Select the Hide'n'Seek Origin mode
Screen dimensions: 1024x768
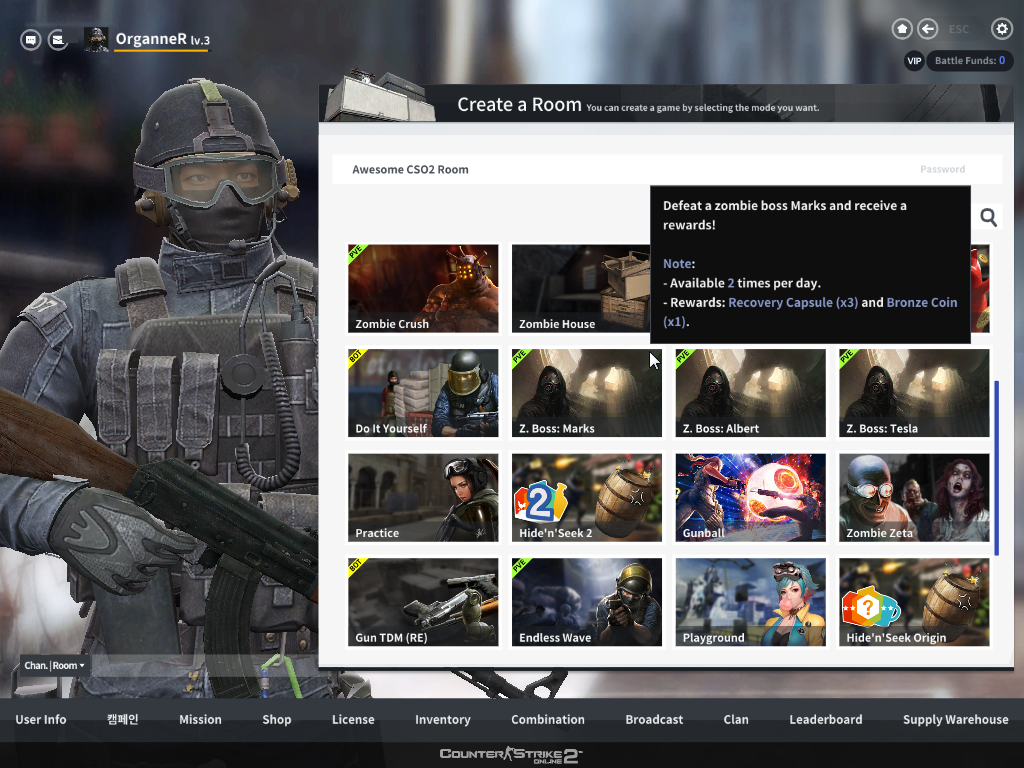(914, 602)
